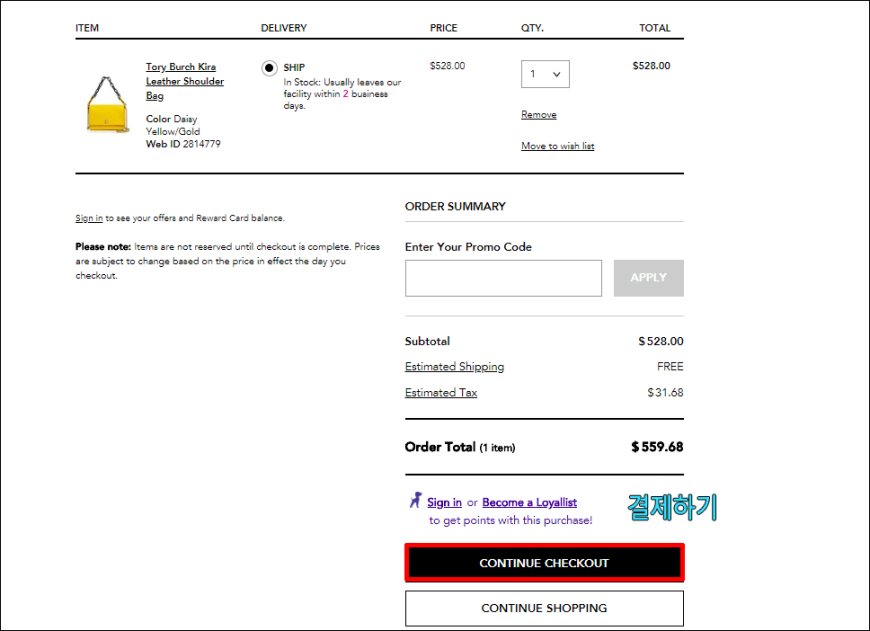Click the Loyallist Sign in link
870x631 pixels.
pos(444,502)
